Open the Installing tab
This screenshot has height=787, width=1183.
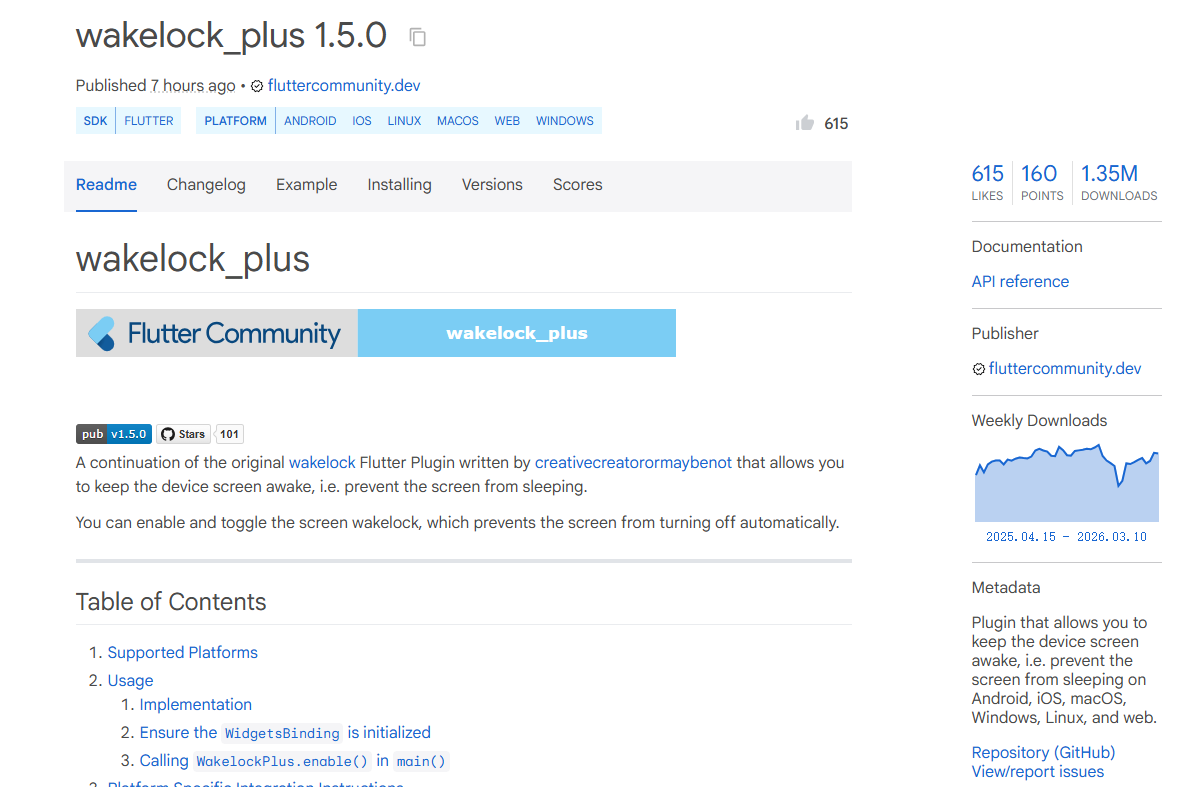pyautogui.click(x=399, y=185)
